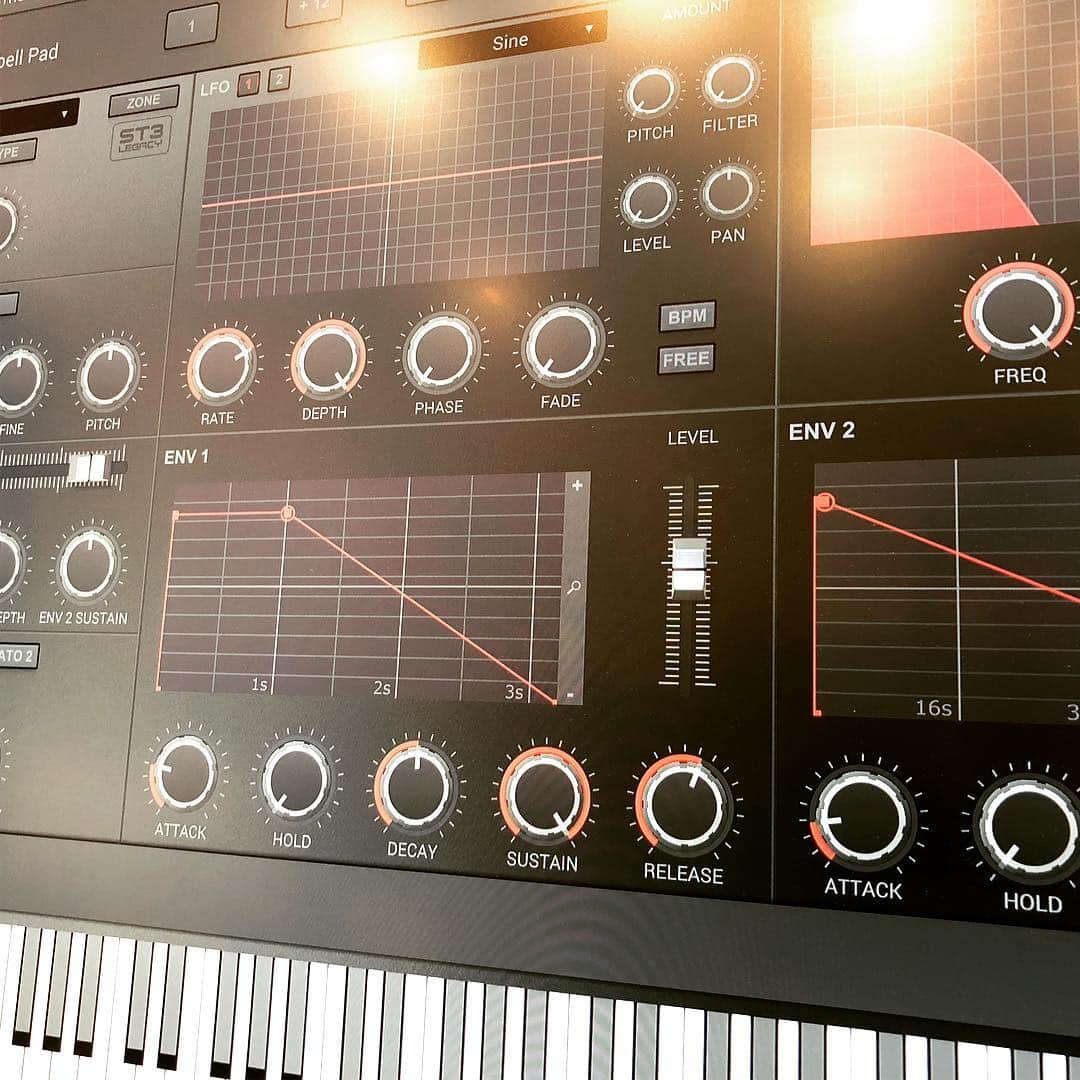Click the ENV 1 magnifier icon
The image size is (1080, 1080).
point(574,588)
